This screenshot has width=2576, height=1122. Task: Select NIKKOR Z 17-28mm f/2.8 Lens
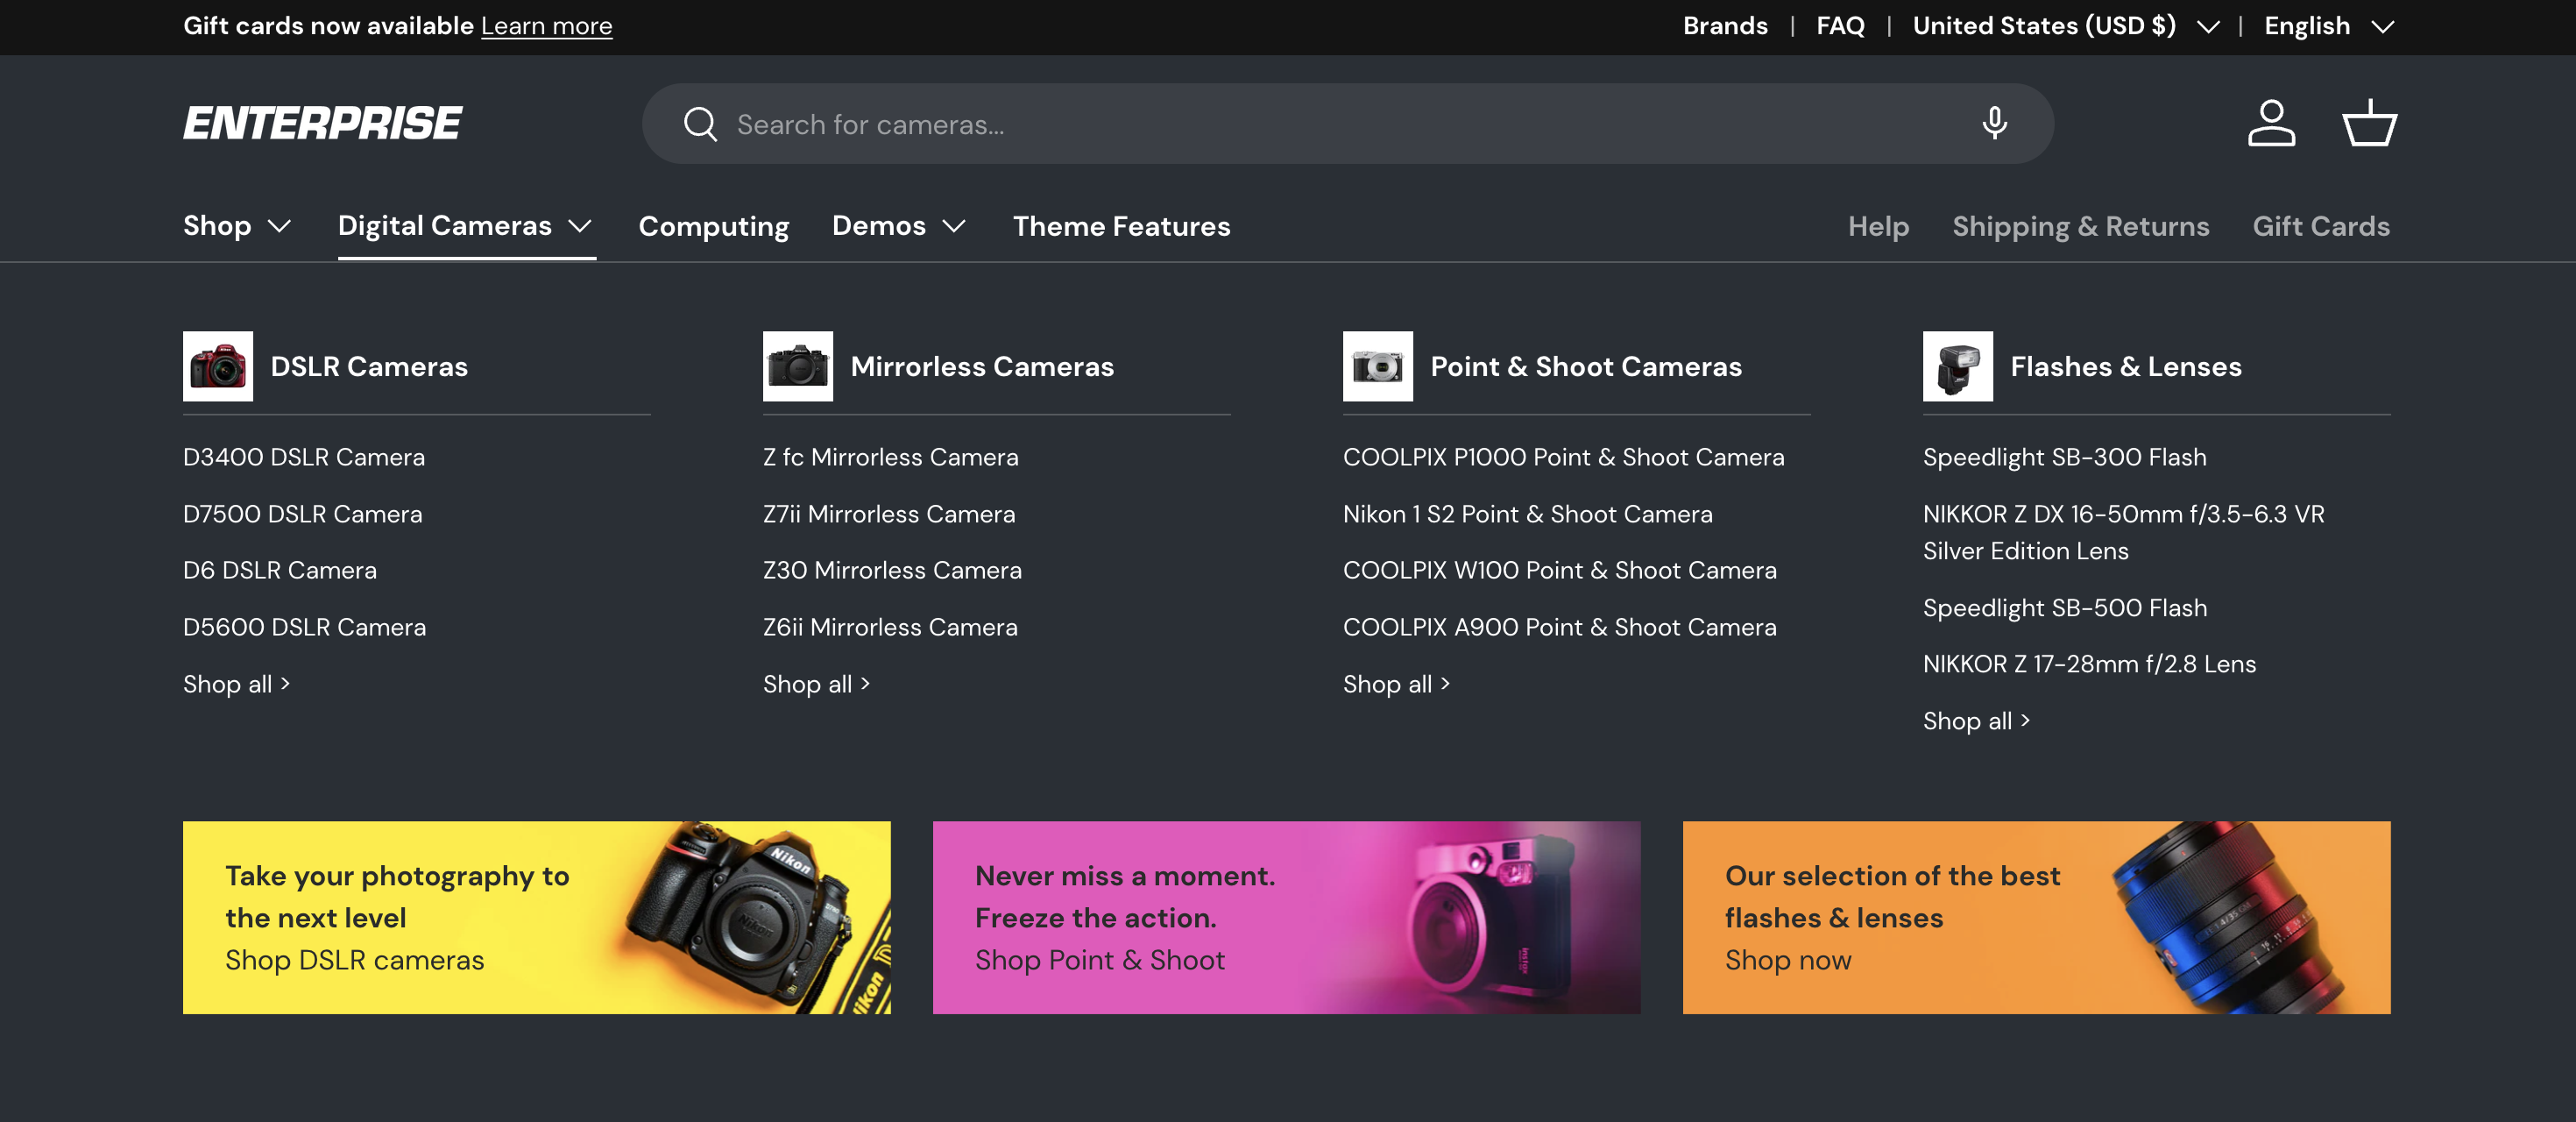pos(2090,664)
